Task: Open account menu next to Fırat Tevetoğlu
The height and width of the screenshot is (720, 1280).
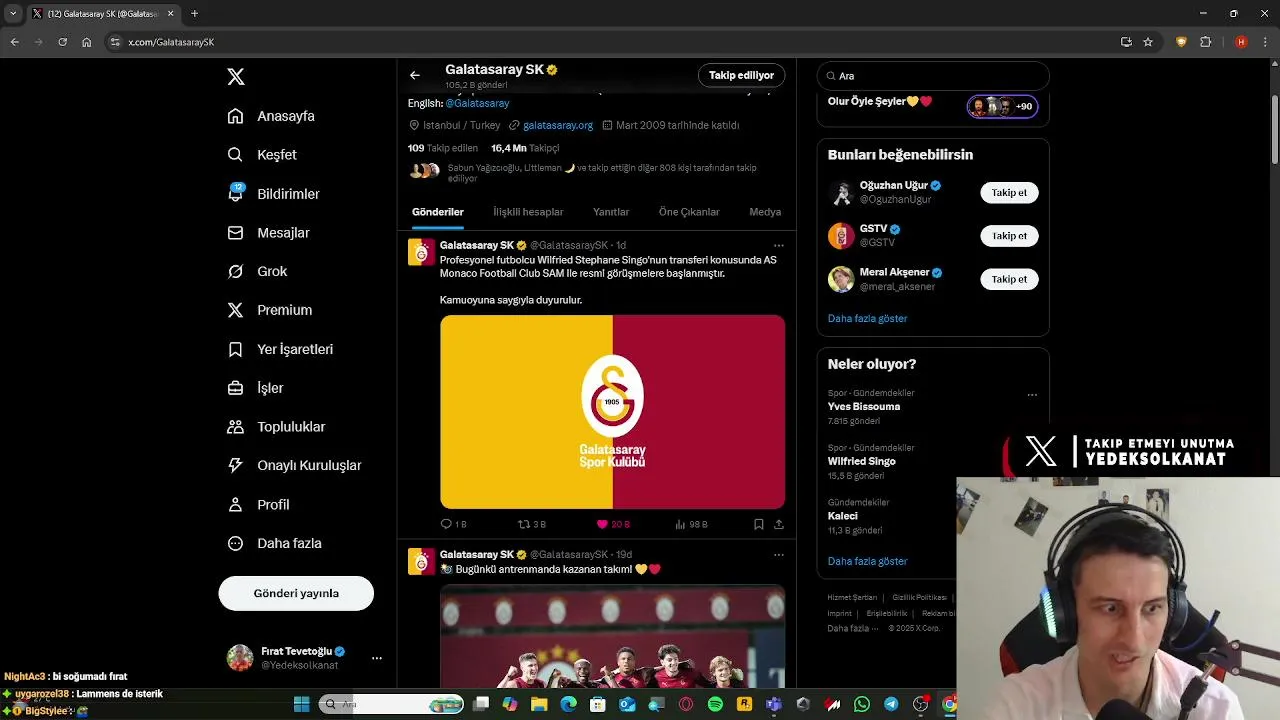Action: [x=377, y=658]
